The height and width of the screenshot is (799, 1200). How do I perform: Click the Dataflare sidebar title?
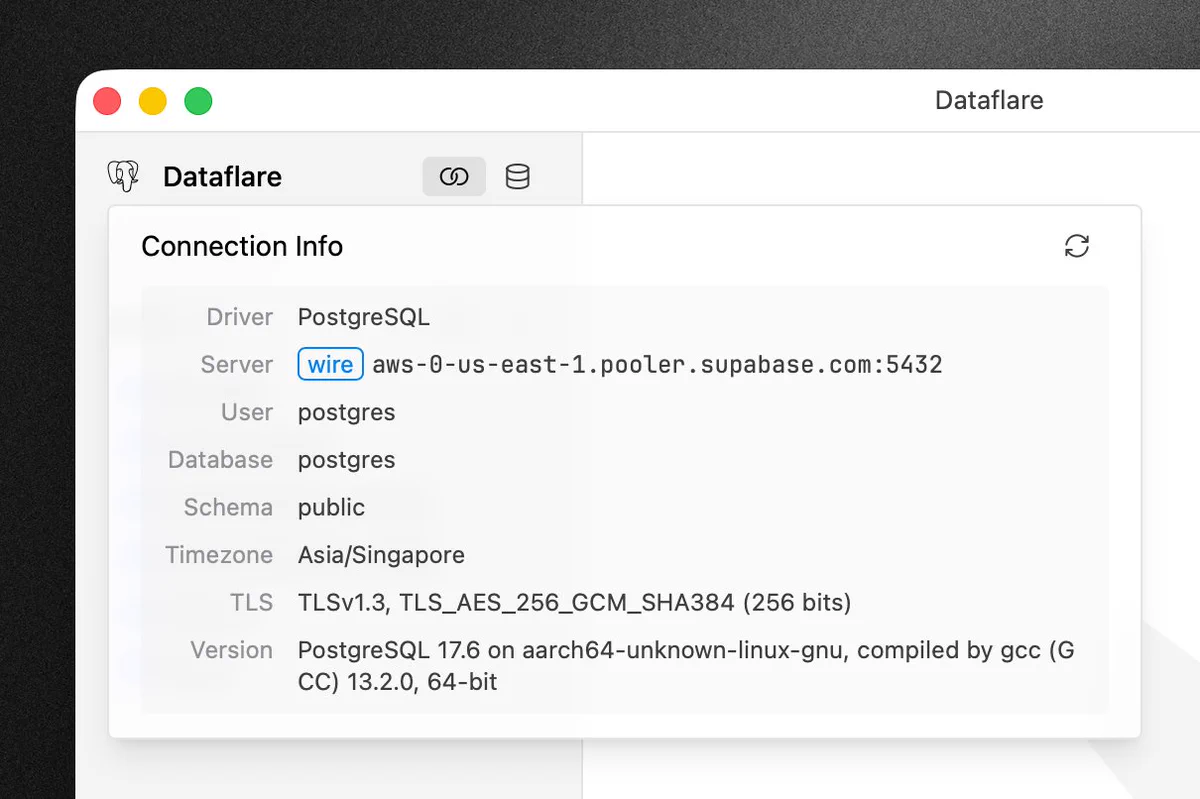[x=222, y=177]
